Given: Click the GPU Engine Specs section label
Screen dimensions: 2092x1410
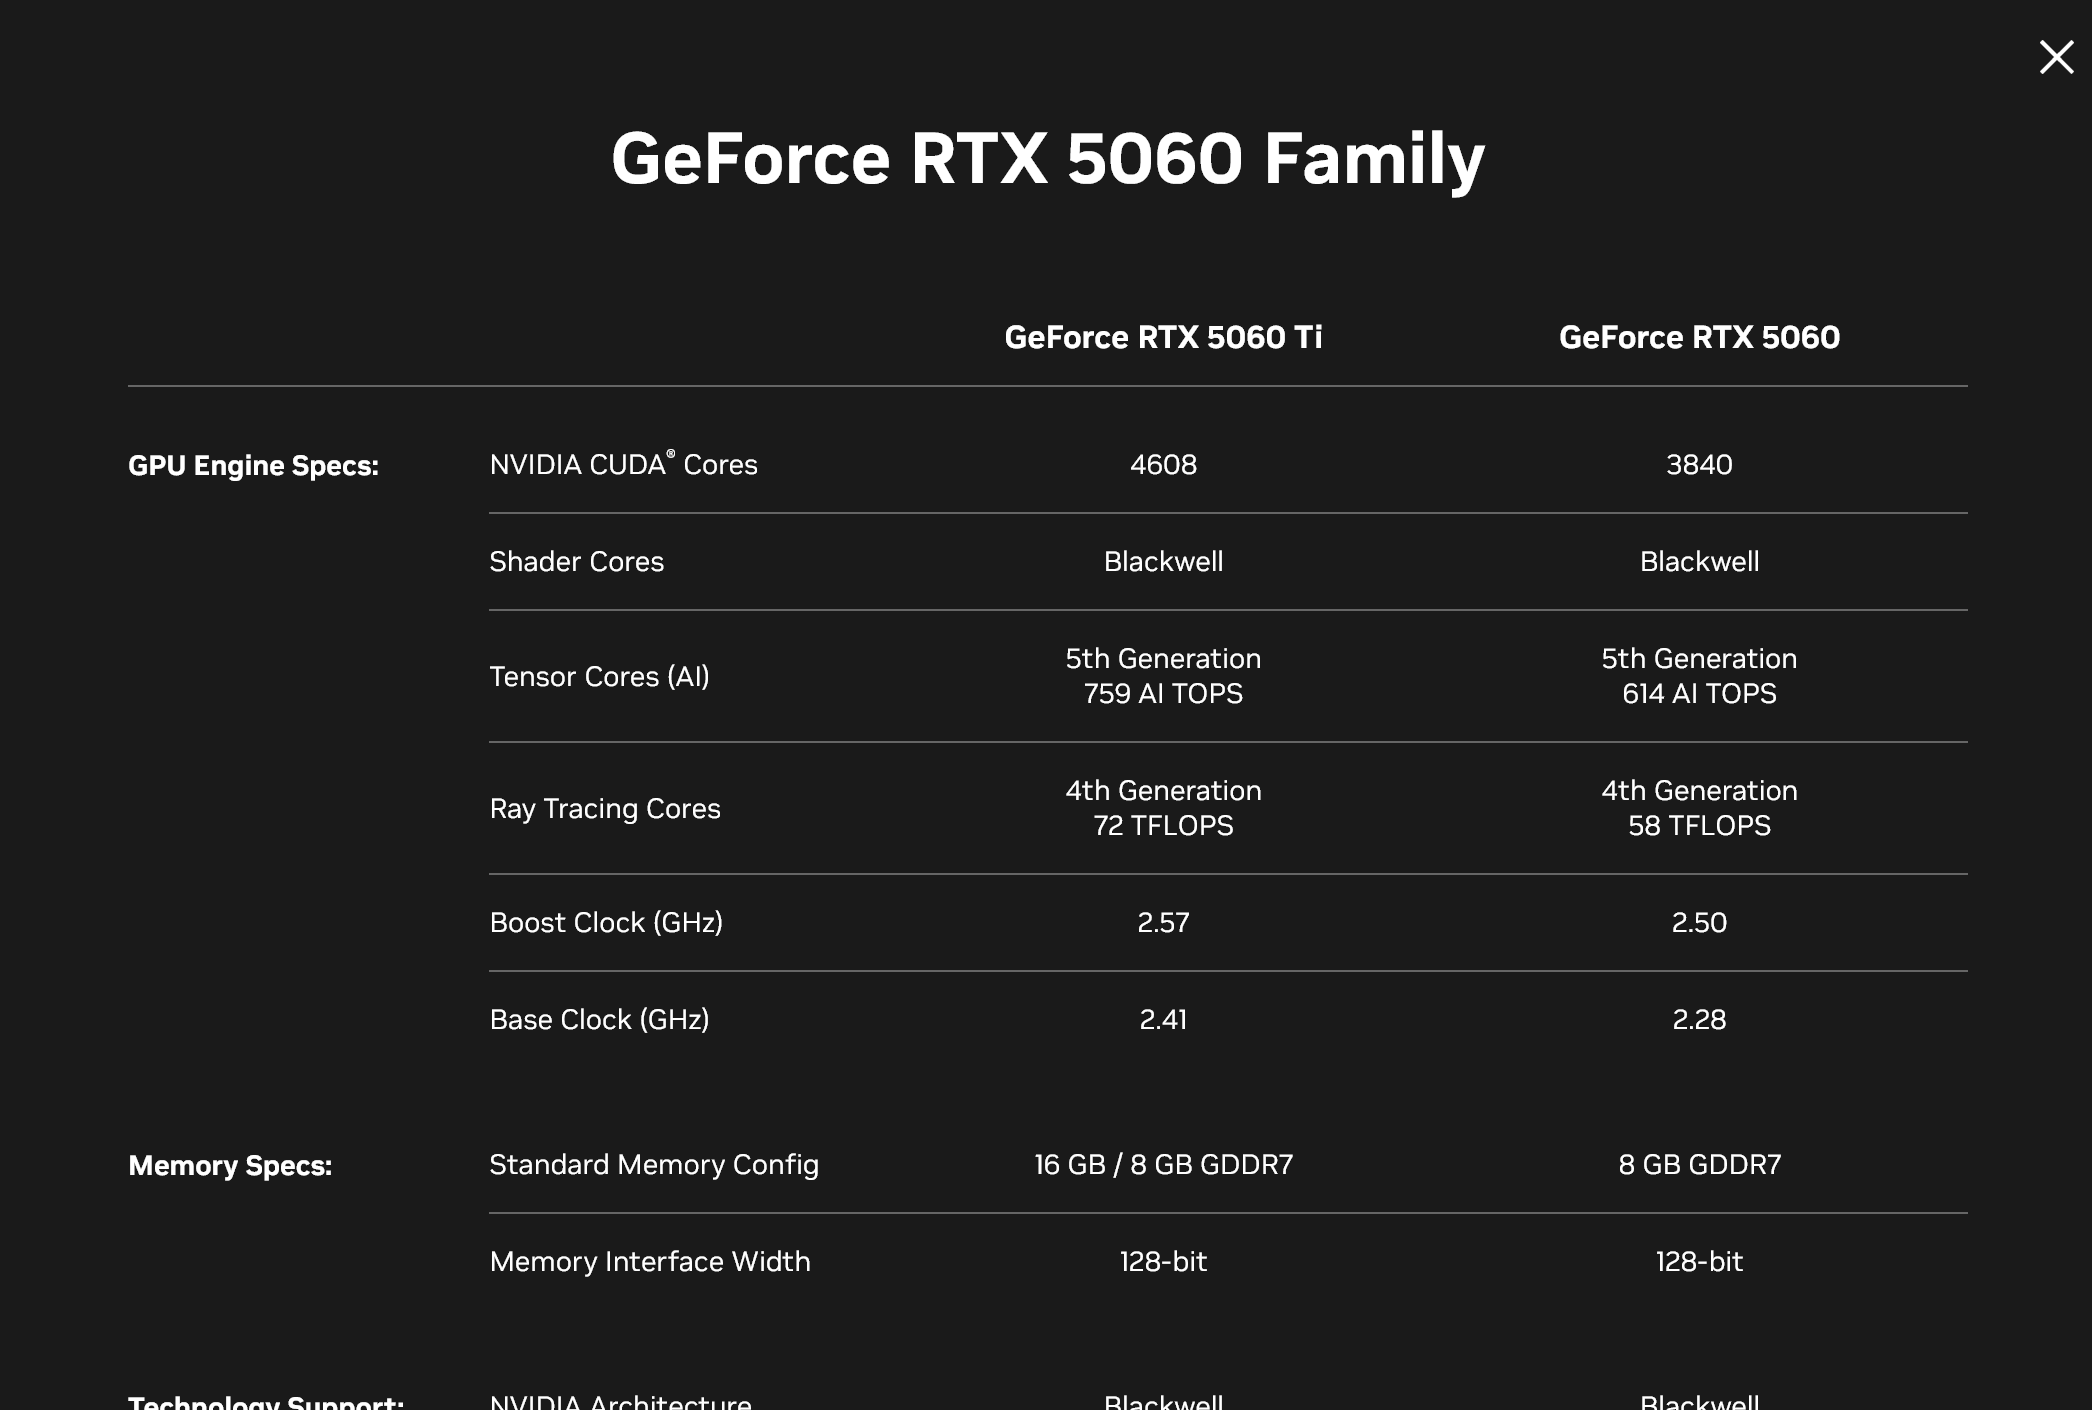Looking at the screenshot, I should click(253, 465).
